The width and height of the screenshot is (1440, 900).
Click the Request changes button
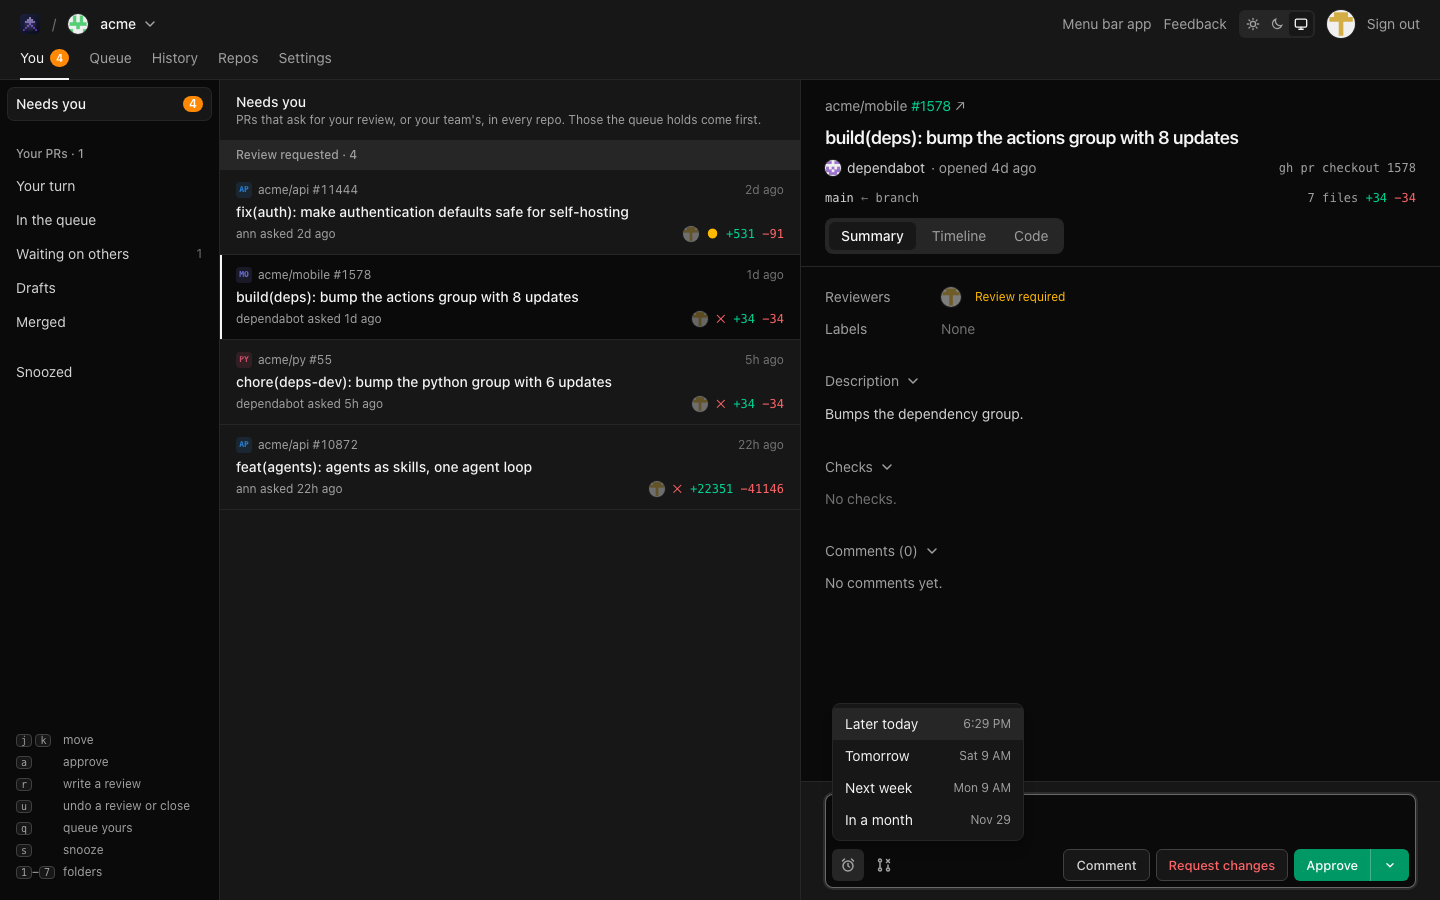click(x=1222, y=865)
